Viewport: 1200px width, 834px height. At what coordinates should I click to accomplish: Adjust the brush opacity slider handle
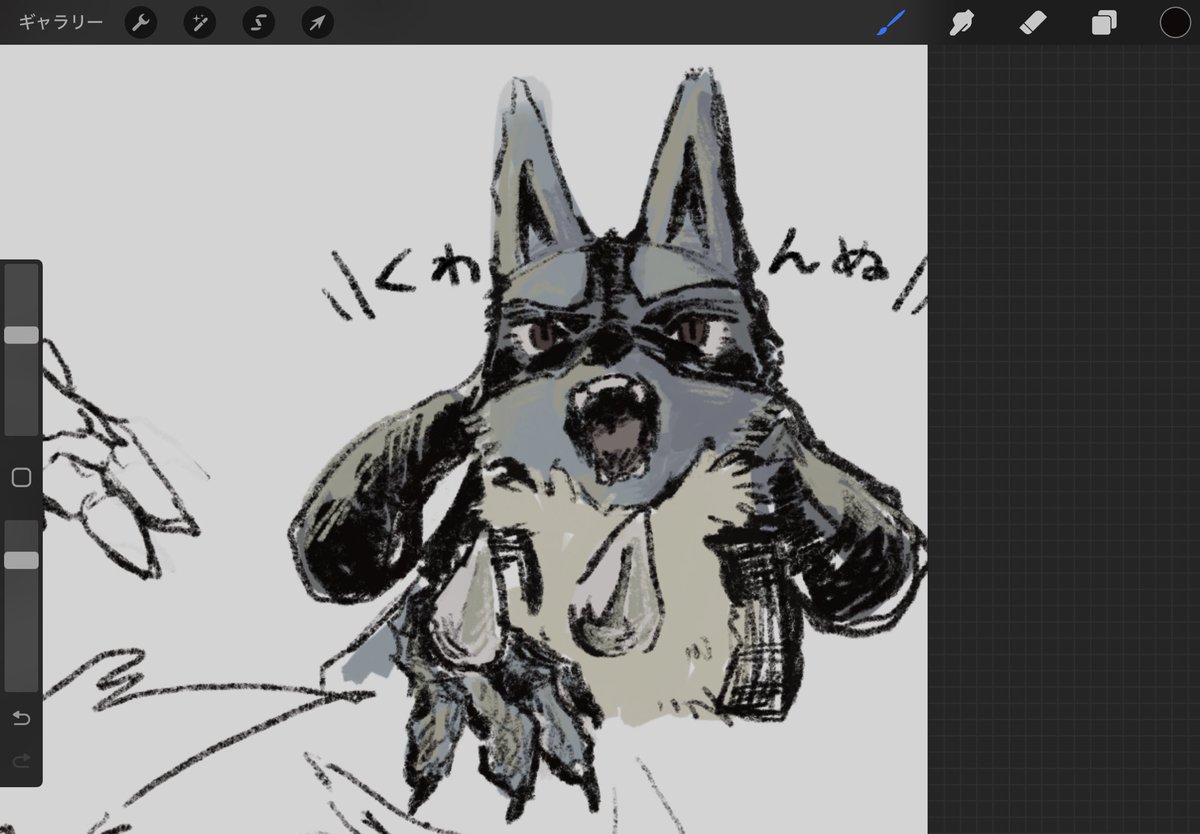point(21,560)
